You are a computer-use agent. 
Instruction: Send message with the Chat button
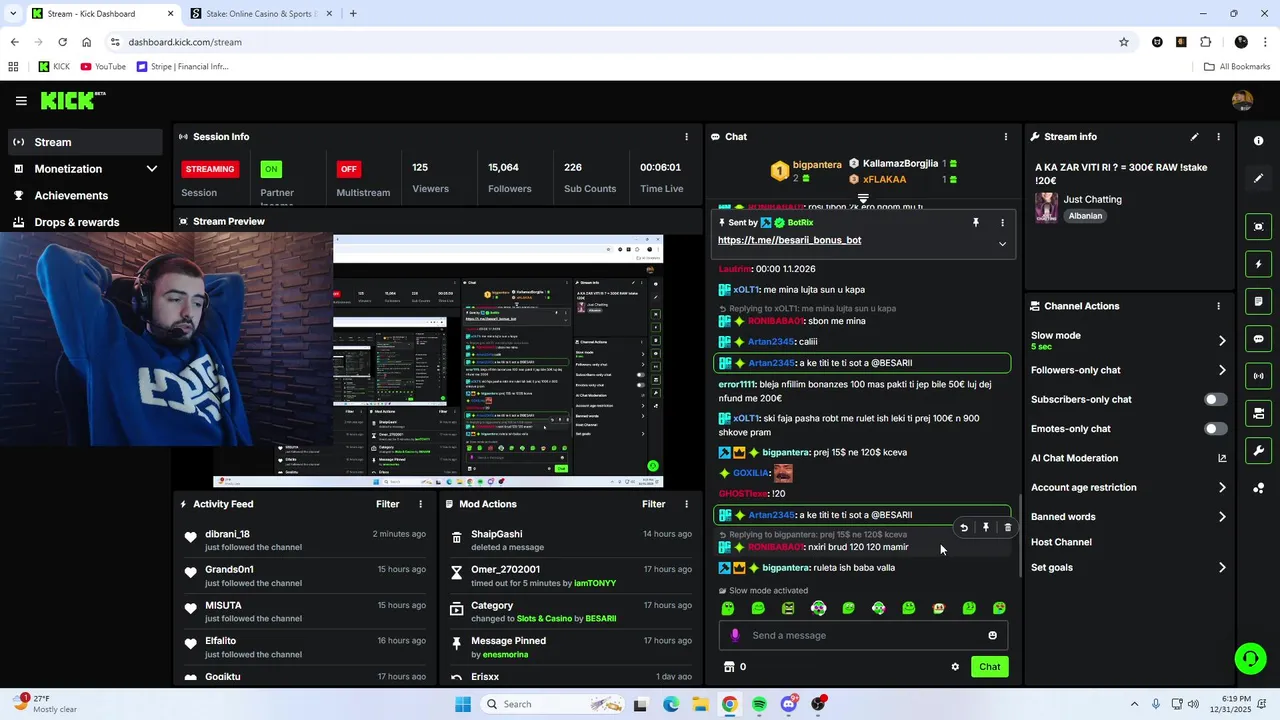click(x=989, y=667)
